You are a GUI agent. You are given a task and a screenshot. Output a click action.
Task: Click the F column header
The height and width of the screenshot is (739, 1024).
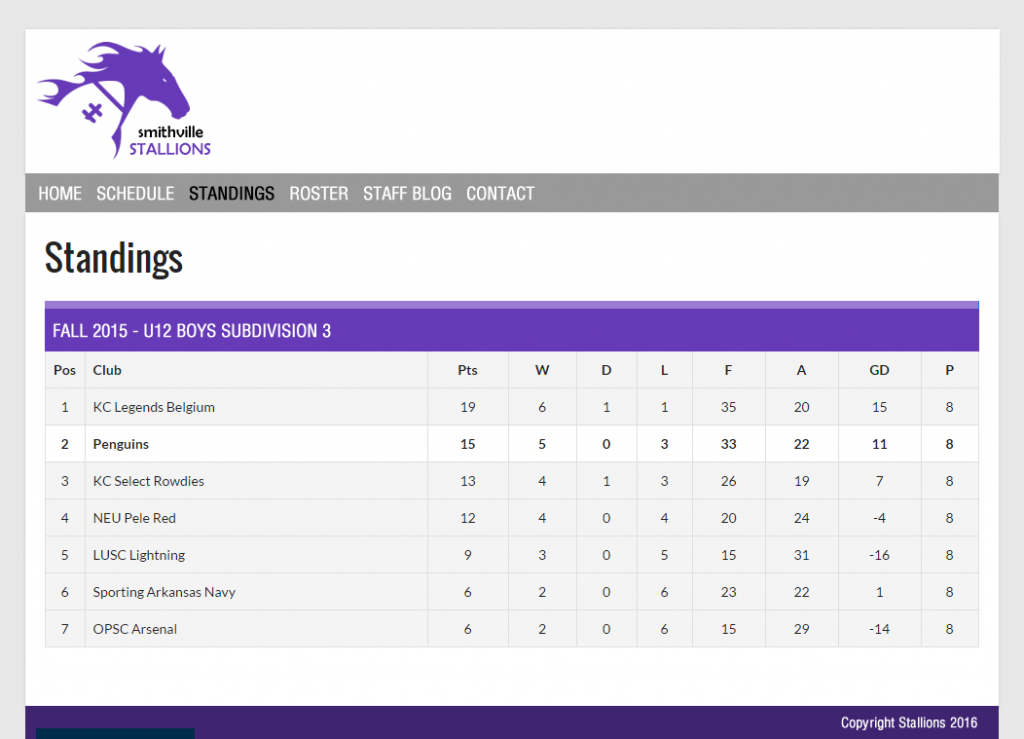click(728, 370)
